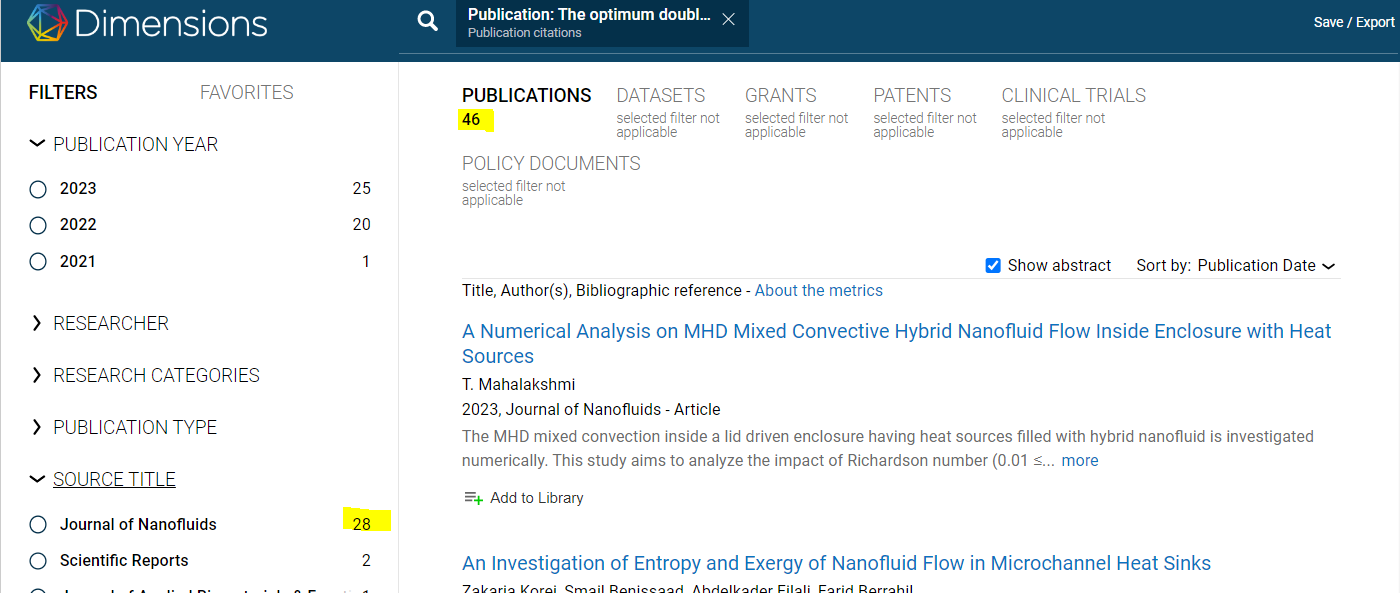Click the Save / Export button
The height and width of the screenshot is (593, 1400).
pyautogui.click(x=1353, y=22)
